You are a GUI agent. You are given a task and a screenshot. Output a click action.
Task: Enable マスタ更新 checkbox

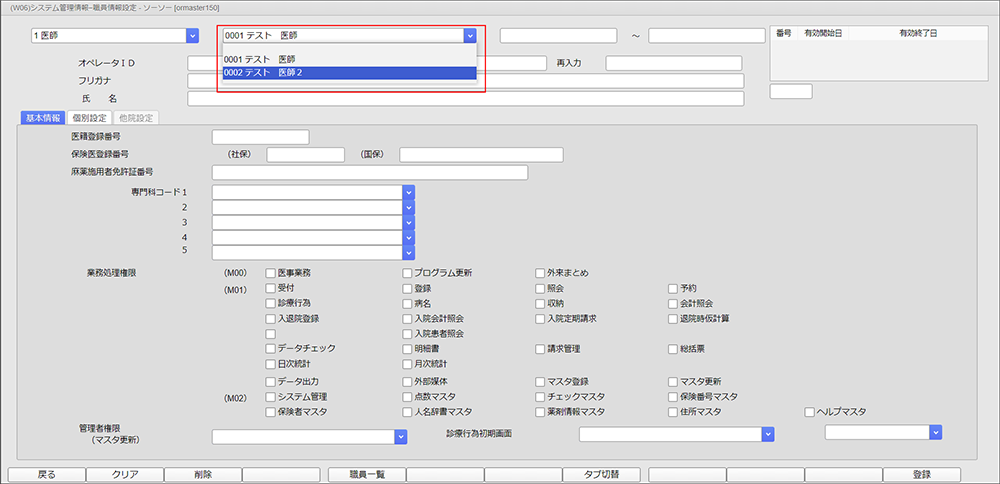[673, 382]
